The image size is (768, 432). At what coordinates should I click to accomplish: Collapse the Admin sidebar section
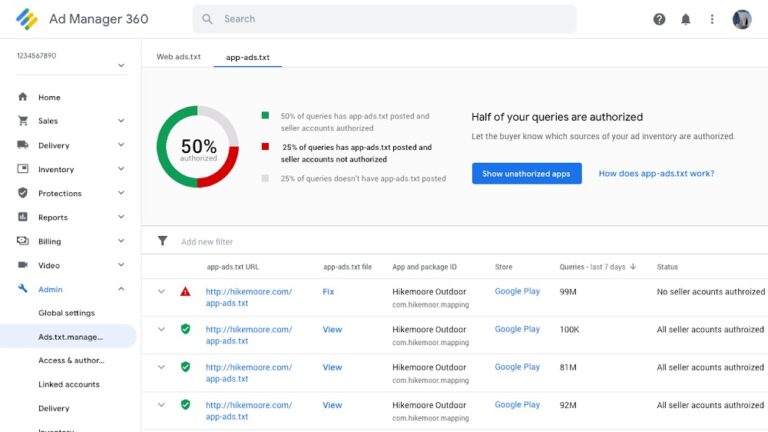point(121,289)
